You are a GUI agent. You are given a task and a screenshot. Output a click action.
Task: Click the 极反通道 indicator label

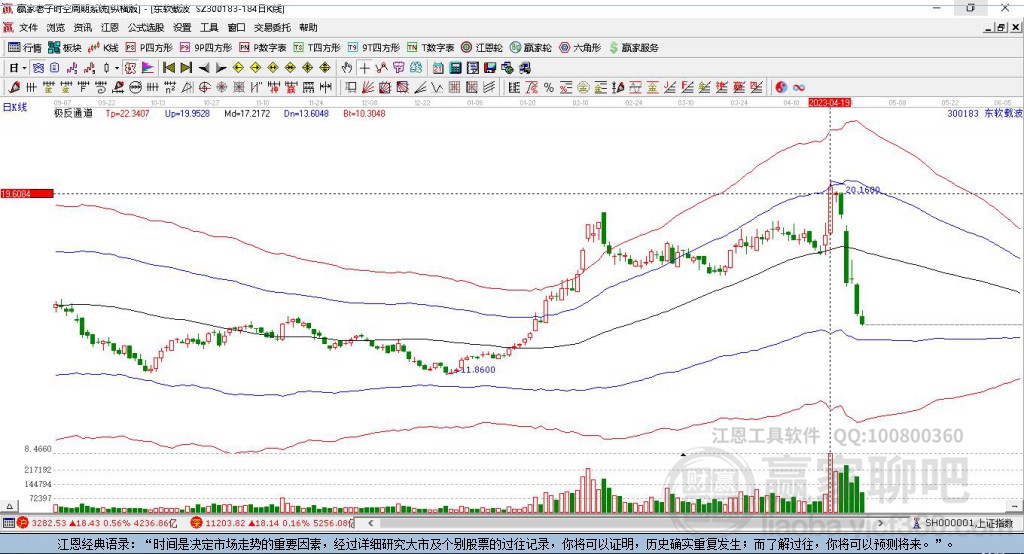(73, 113)
